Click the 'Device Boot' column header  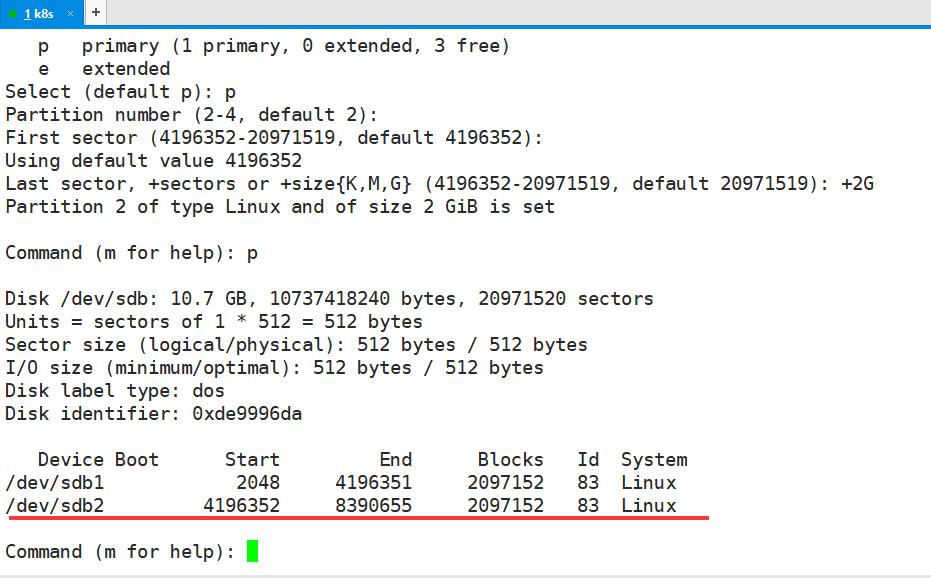(x=96, y=460)
